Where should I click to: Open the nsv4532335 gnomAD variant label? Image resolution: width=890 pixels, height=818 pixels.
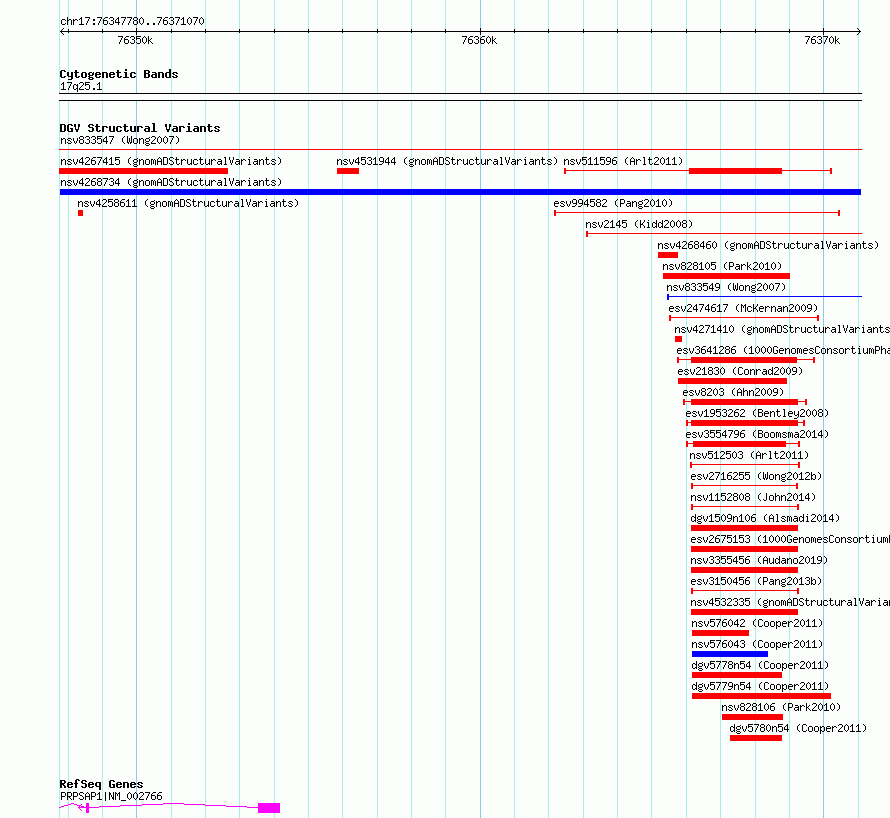tap(790, 602)
